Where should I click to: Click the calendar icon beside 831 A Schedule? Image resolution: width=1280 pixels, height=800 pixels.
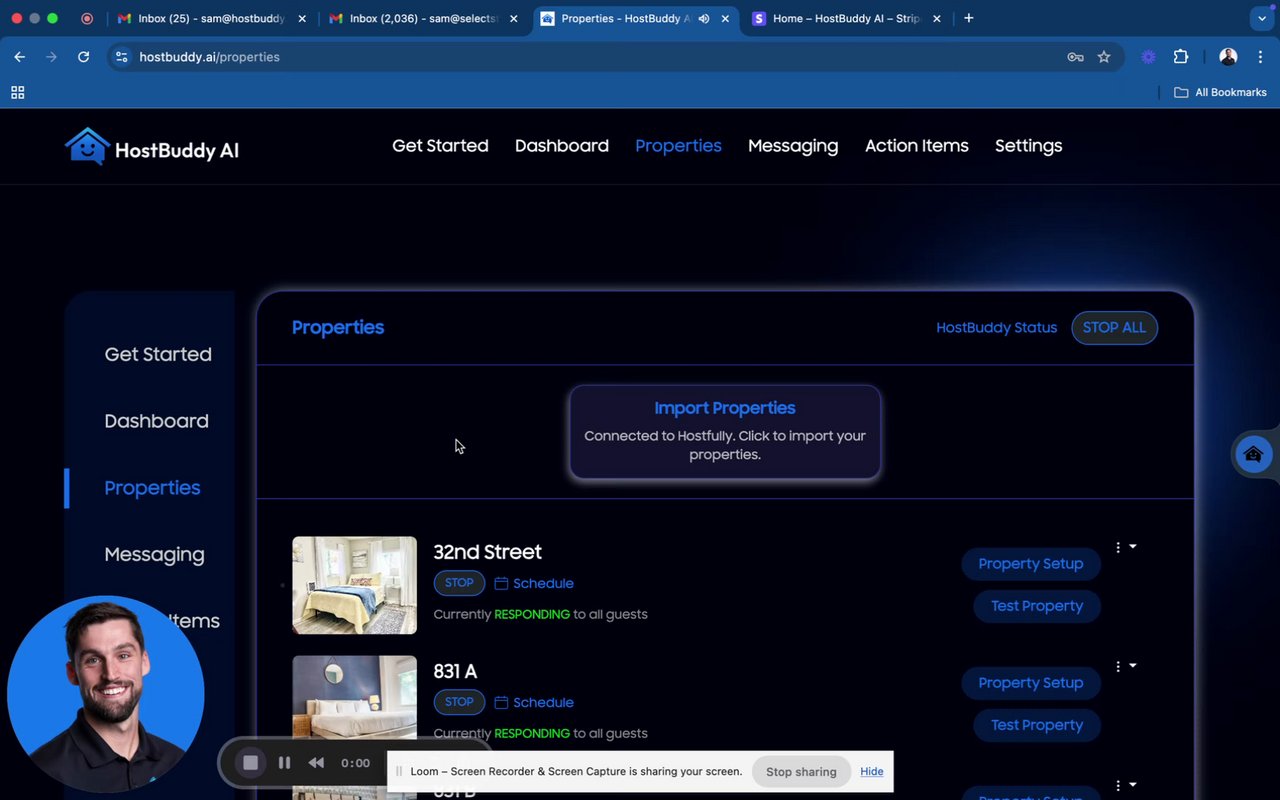(x=501, y=703)
